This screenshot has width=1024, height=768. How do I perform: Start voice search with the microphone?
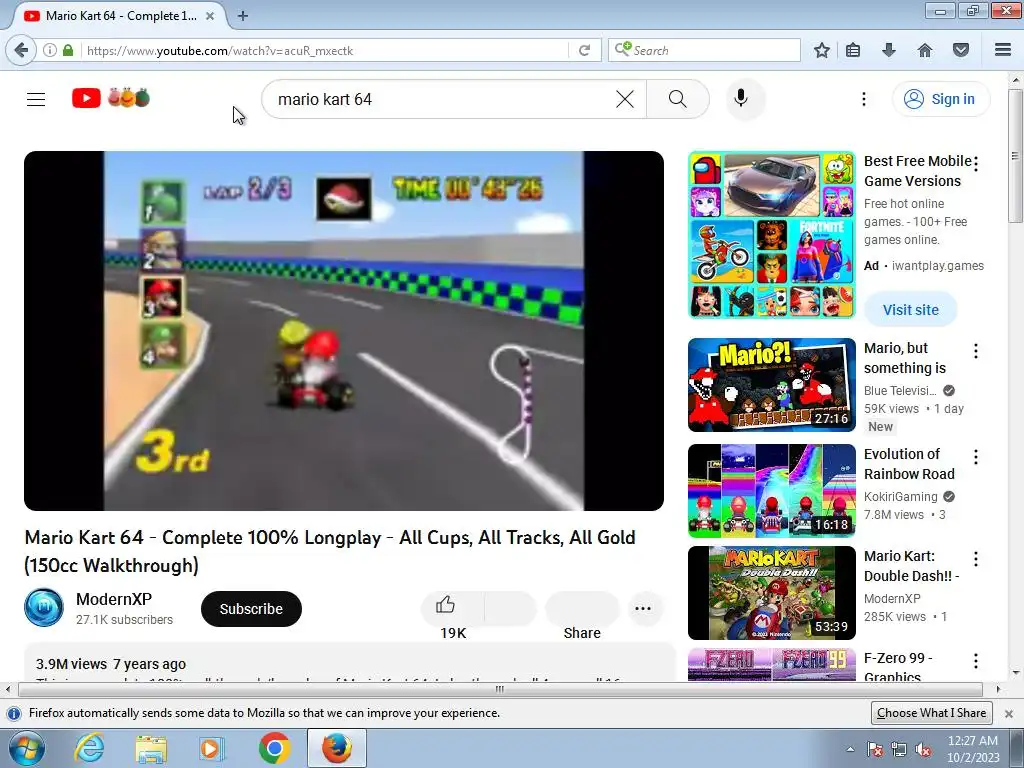coord(741,99)
